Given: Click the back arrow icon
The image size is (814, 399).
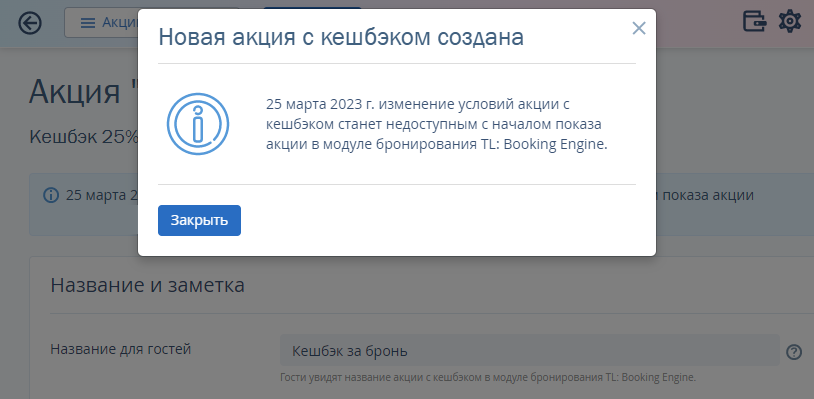Looking at the screenshot, I should coord(30,23).
